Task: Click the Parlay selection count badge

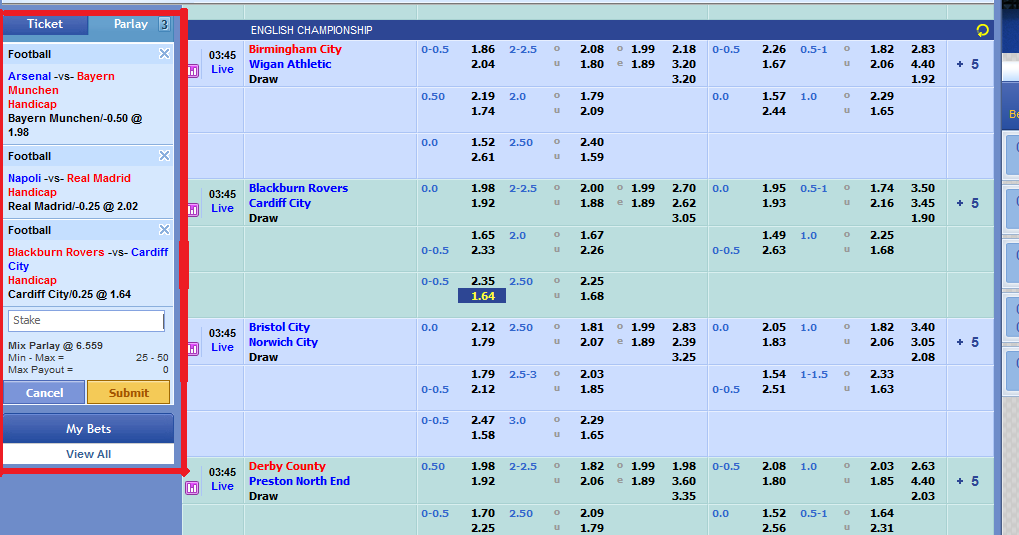Action: [164, 25]
